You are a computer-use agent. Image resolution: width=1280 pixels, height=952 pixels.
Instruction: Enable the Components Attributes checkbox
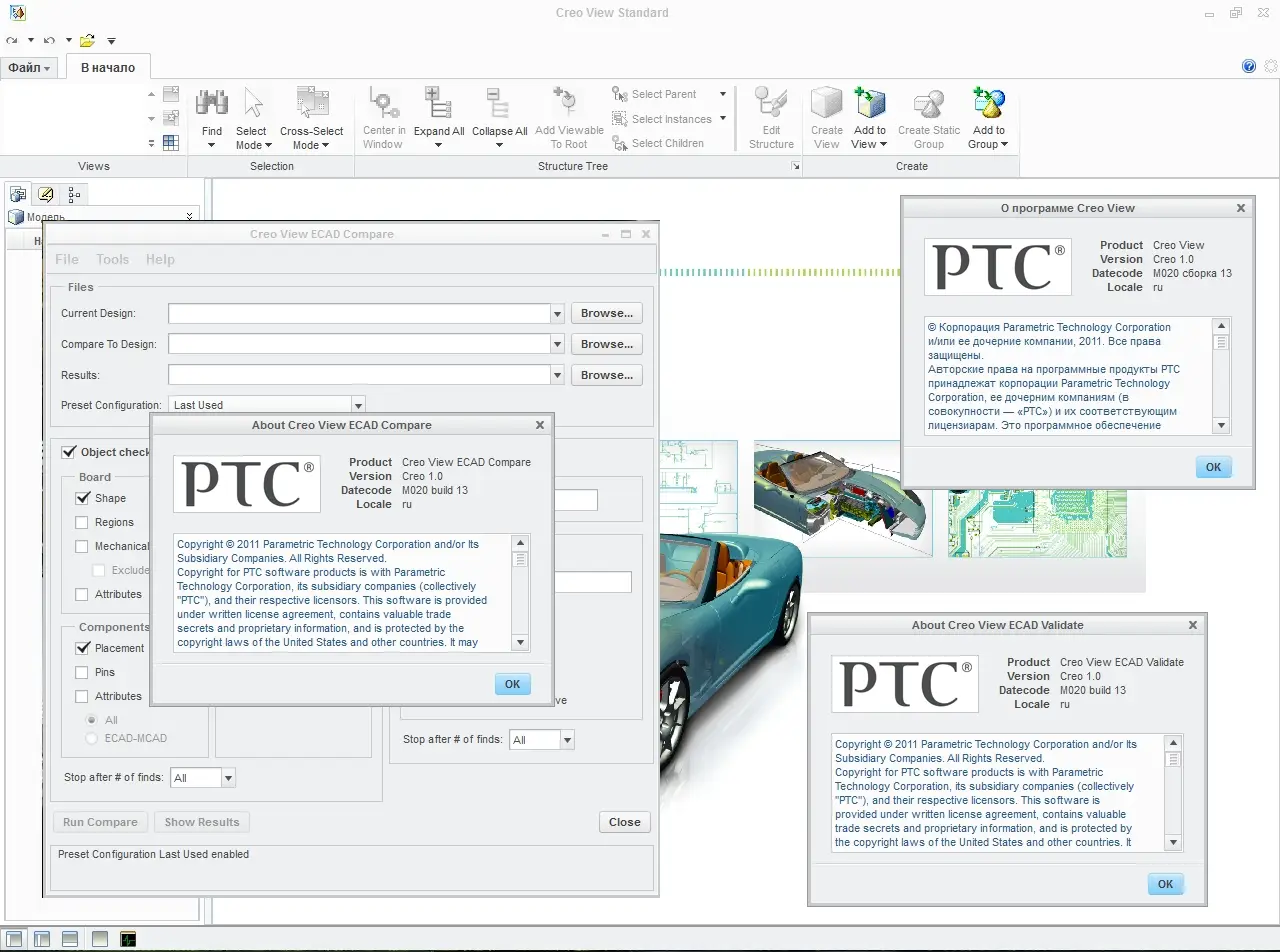point(82,696)
